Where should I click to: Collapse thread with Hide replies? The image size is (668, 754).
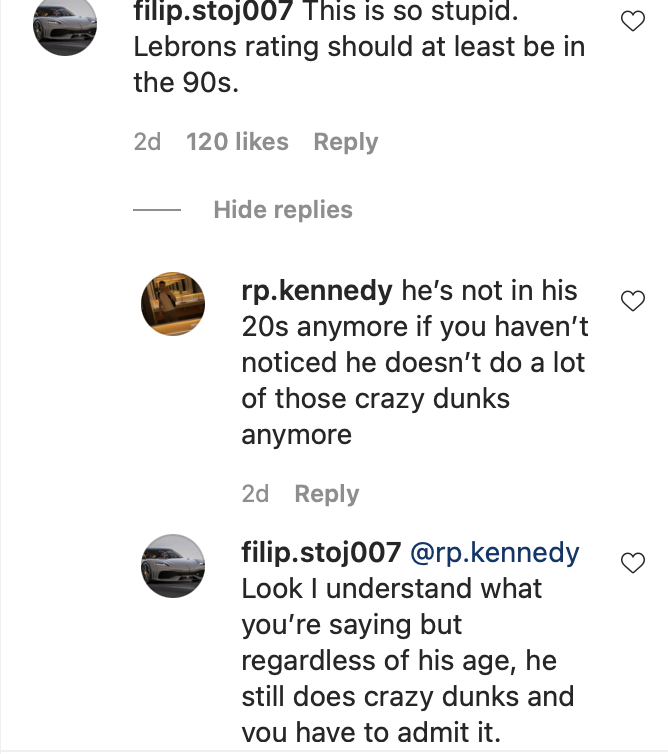(x=283, y=210)
